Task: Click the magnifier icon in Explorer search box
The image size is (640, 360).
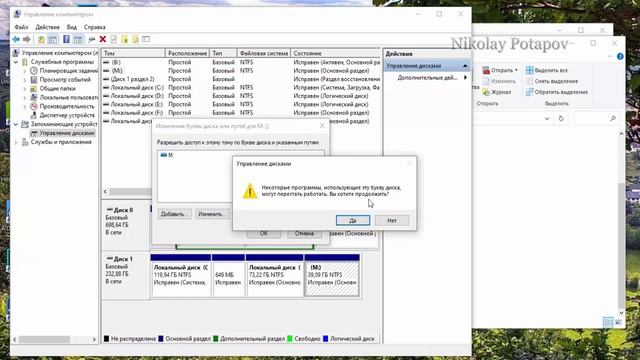Action: pyautogui.click(x=613, y=118)
